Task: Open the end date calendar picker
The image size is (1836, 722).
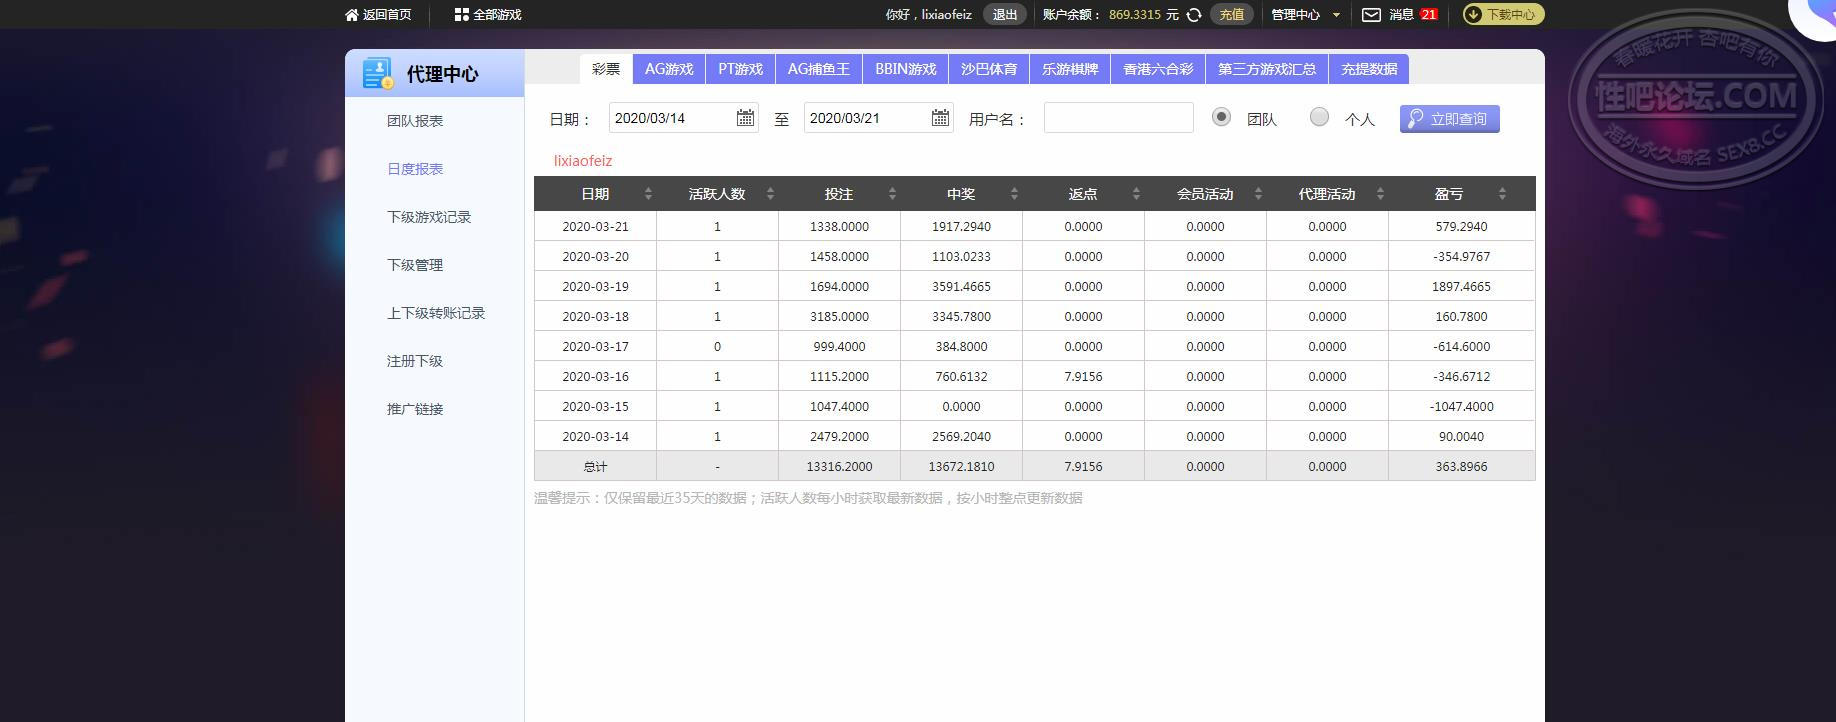Action: click(940, 118)
